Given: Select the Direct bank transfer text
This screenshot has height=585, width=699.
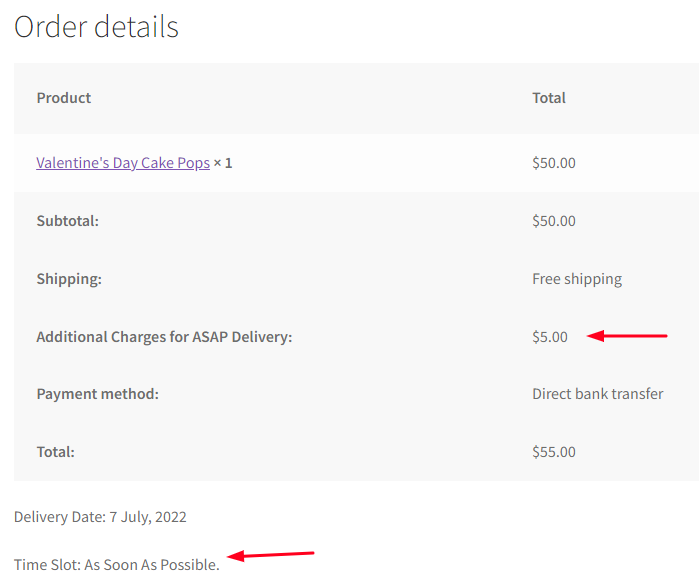Looking at the screenshot, I should 598,394.
